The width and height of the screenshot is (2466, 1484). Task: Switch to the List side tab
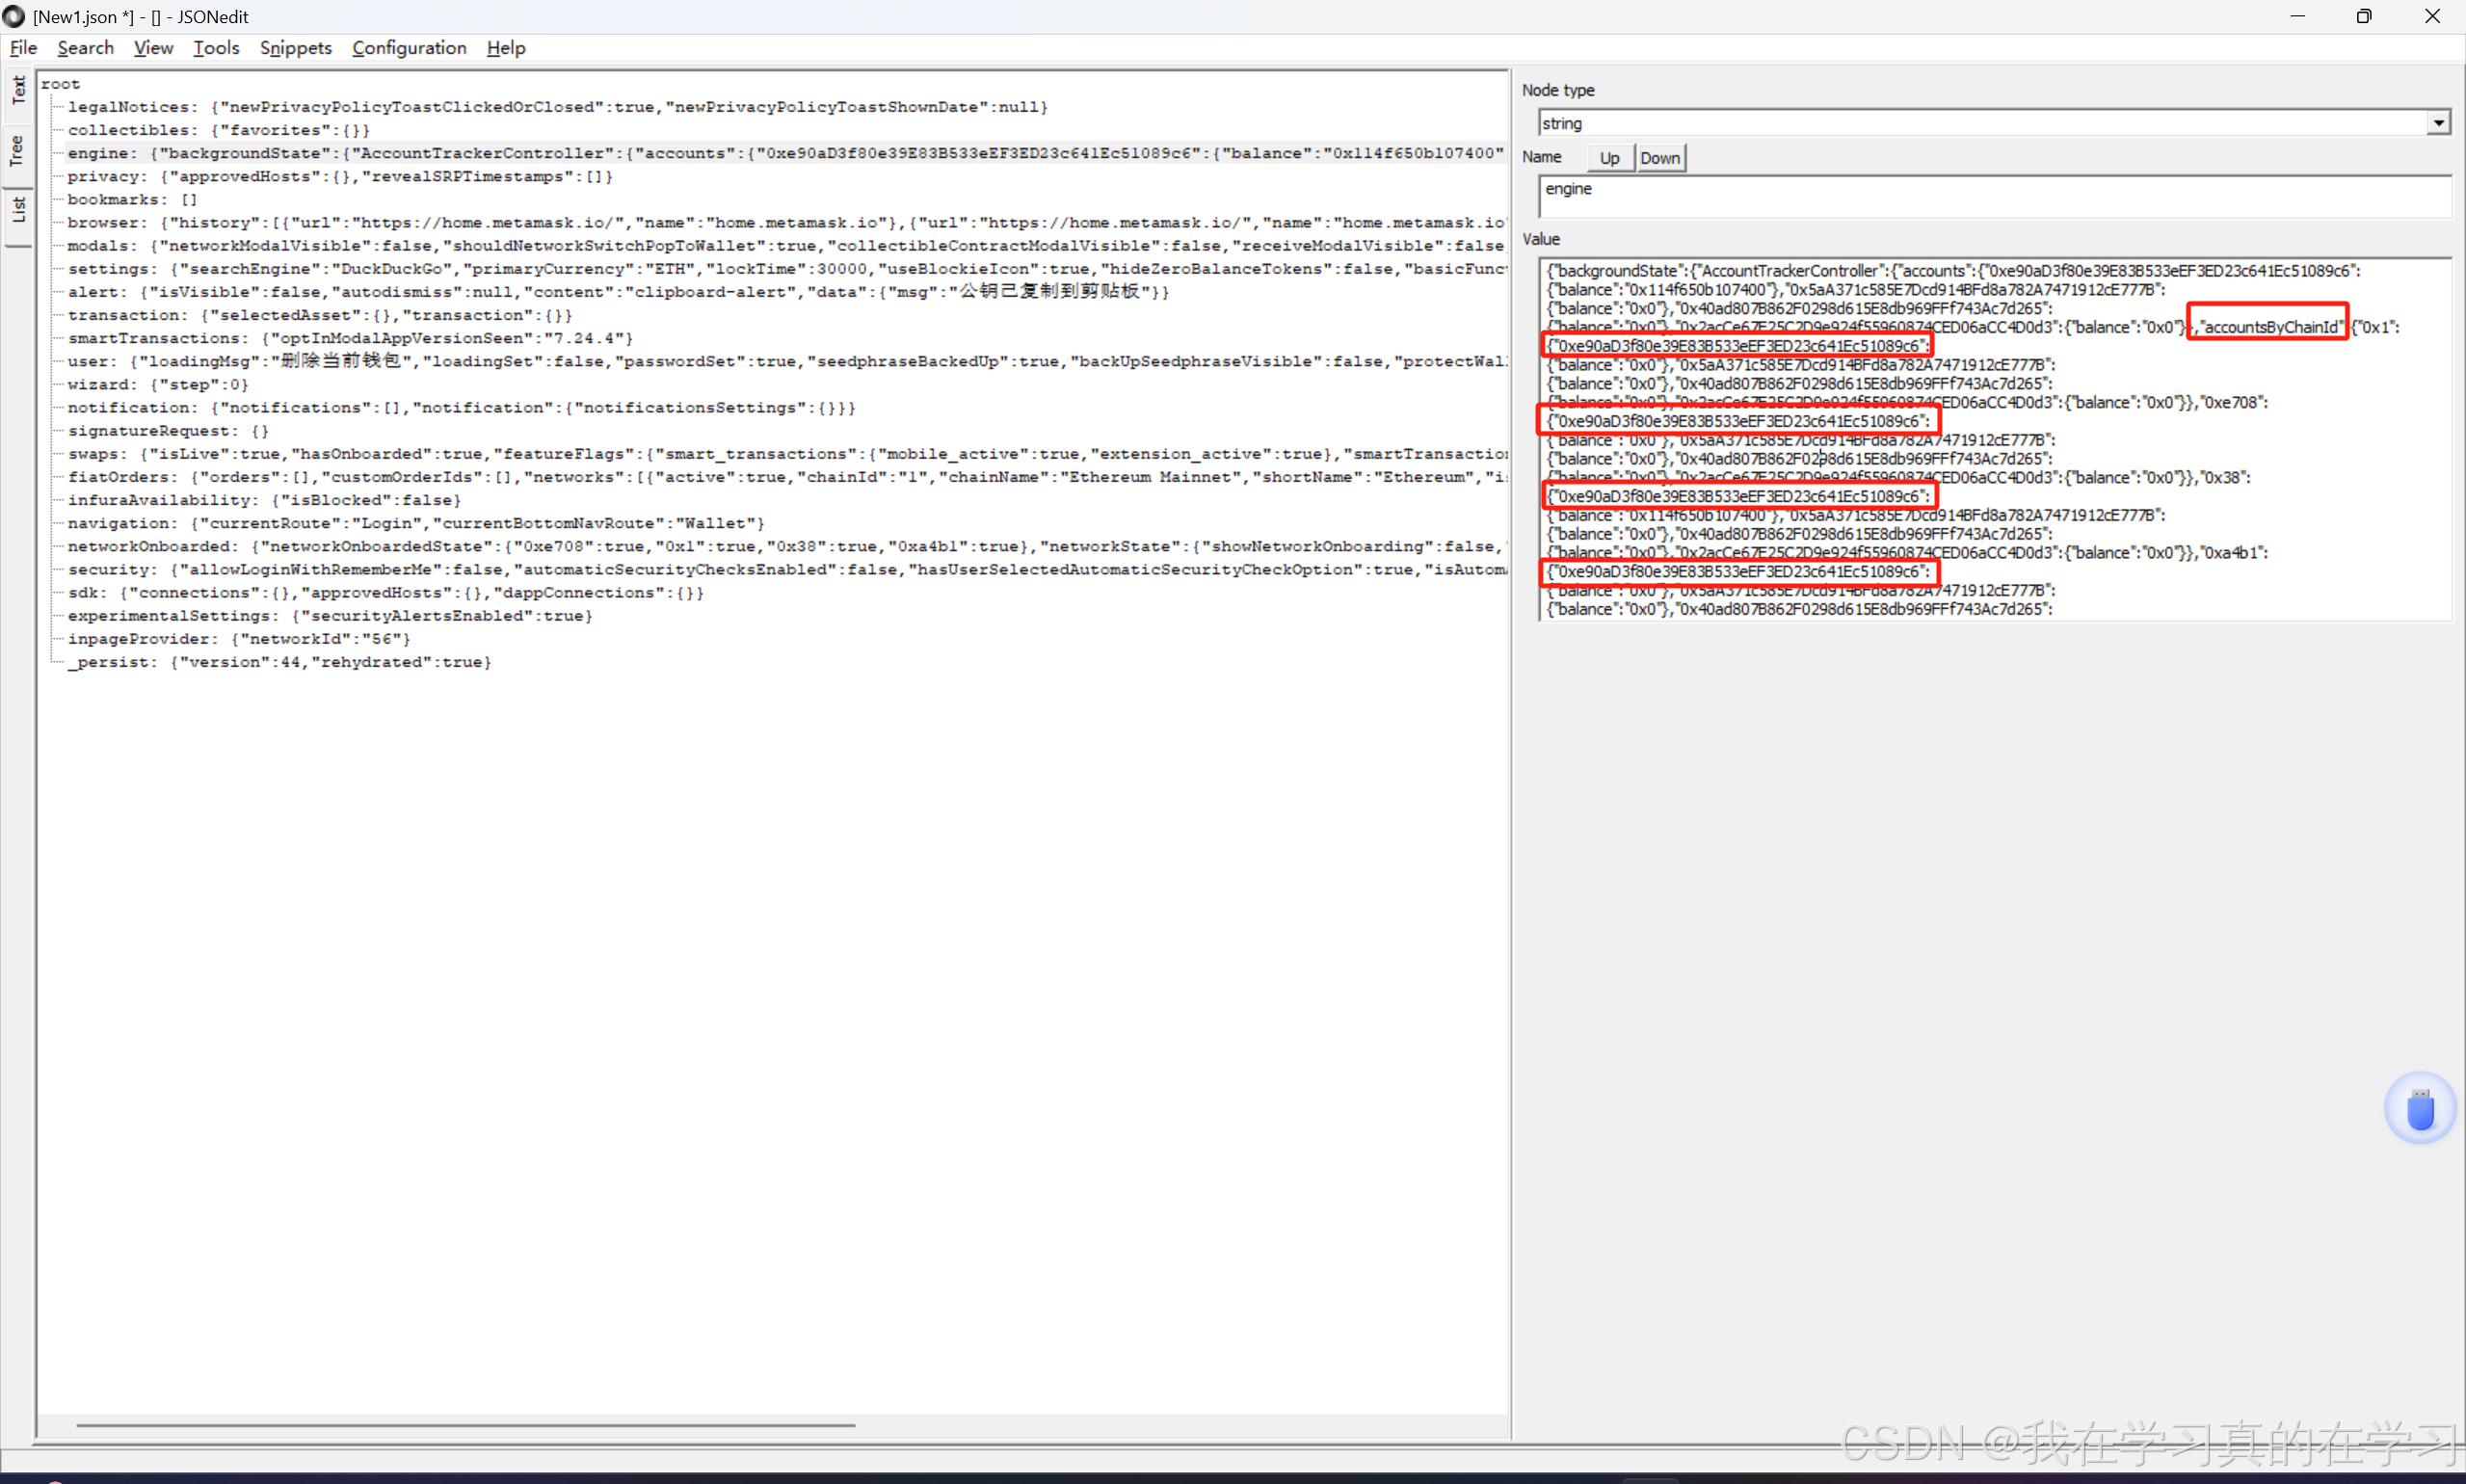click(x=18, y=209)
